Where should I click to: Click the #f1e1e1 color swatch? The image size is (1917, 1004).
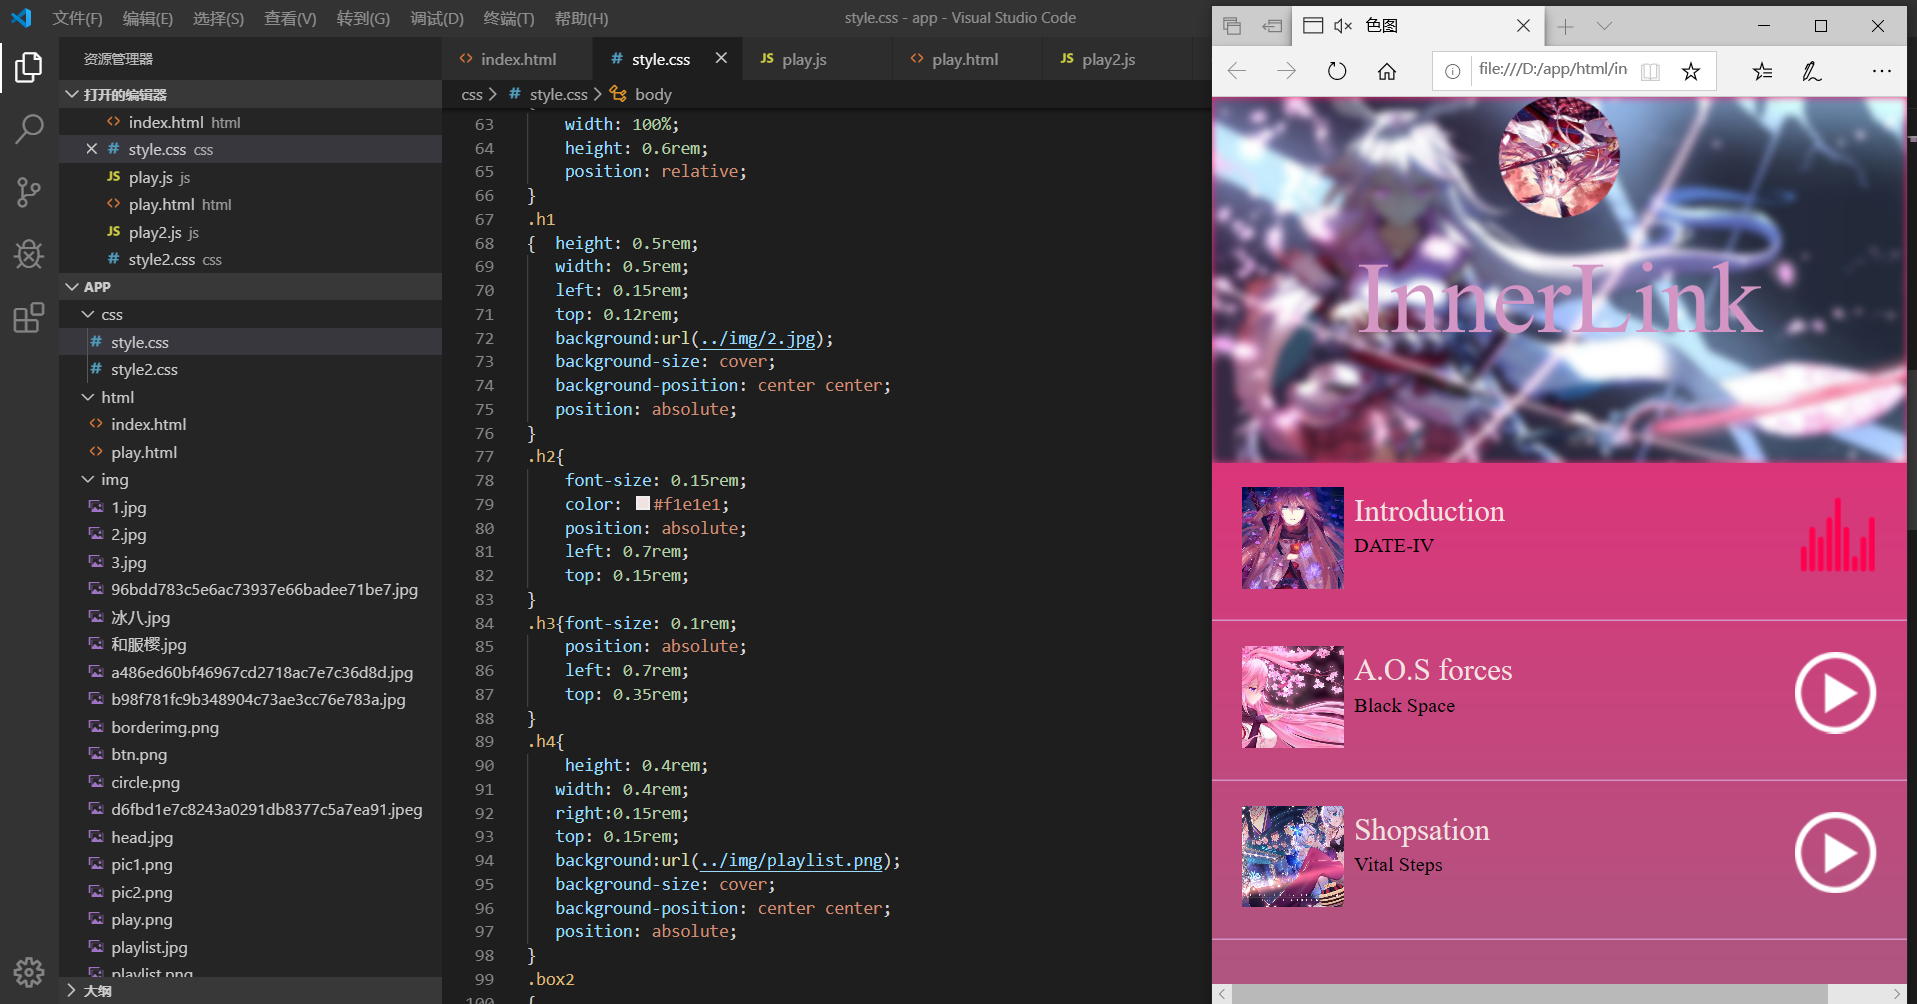[643, 504]
